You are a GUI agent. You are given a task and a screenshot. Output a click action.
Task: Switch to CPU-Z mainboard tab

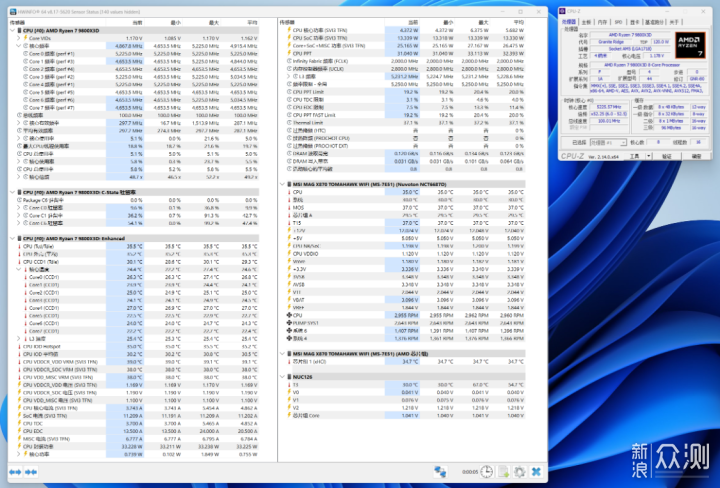coord(586,22)
